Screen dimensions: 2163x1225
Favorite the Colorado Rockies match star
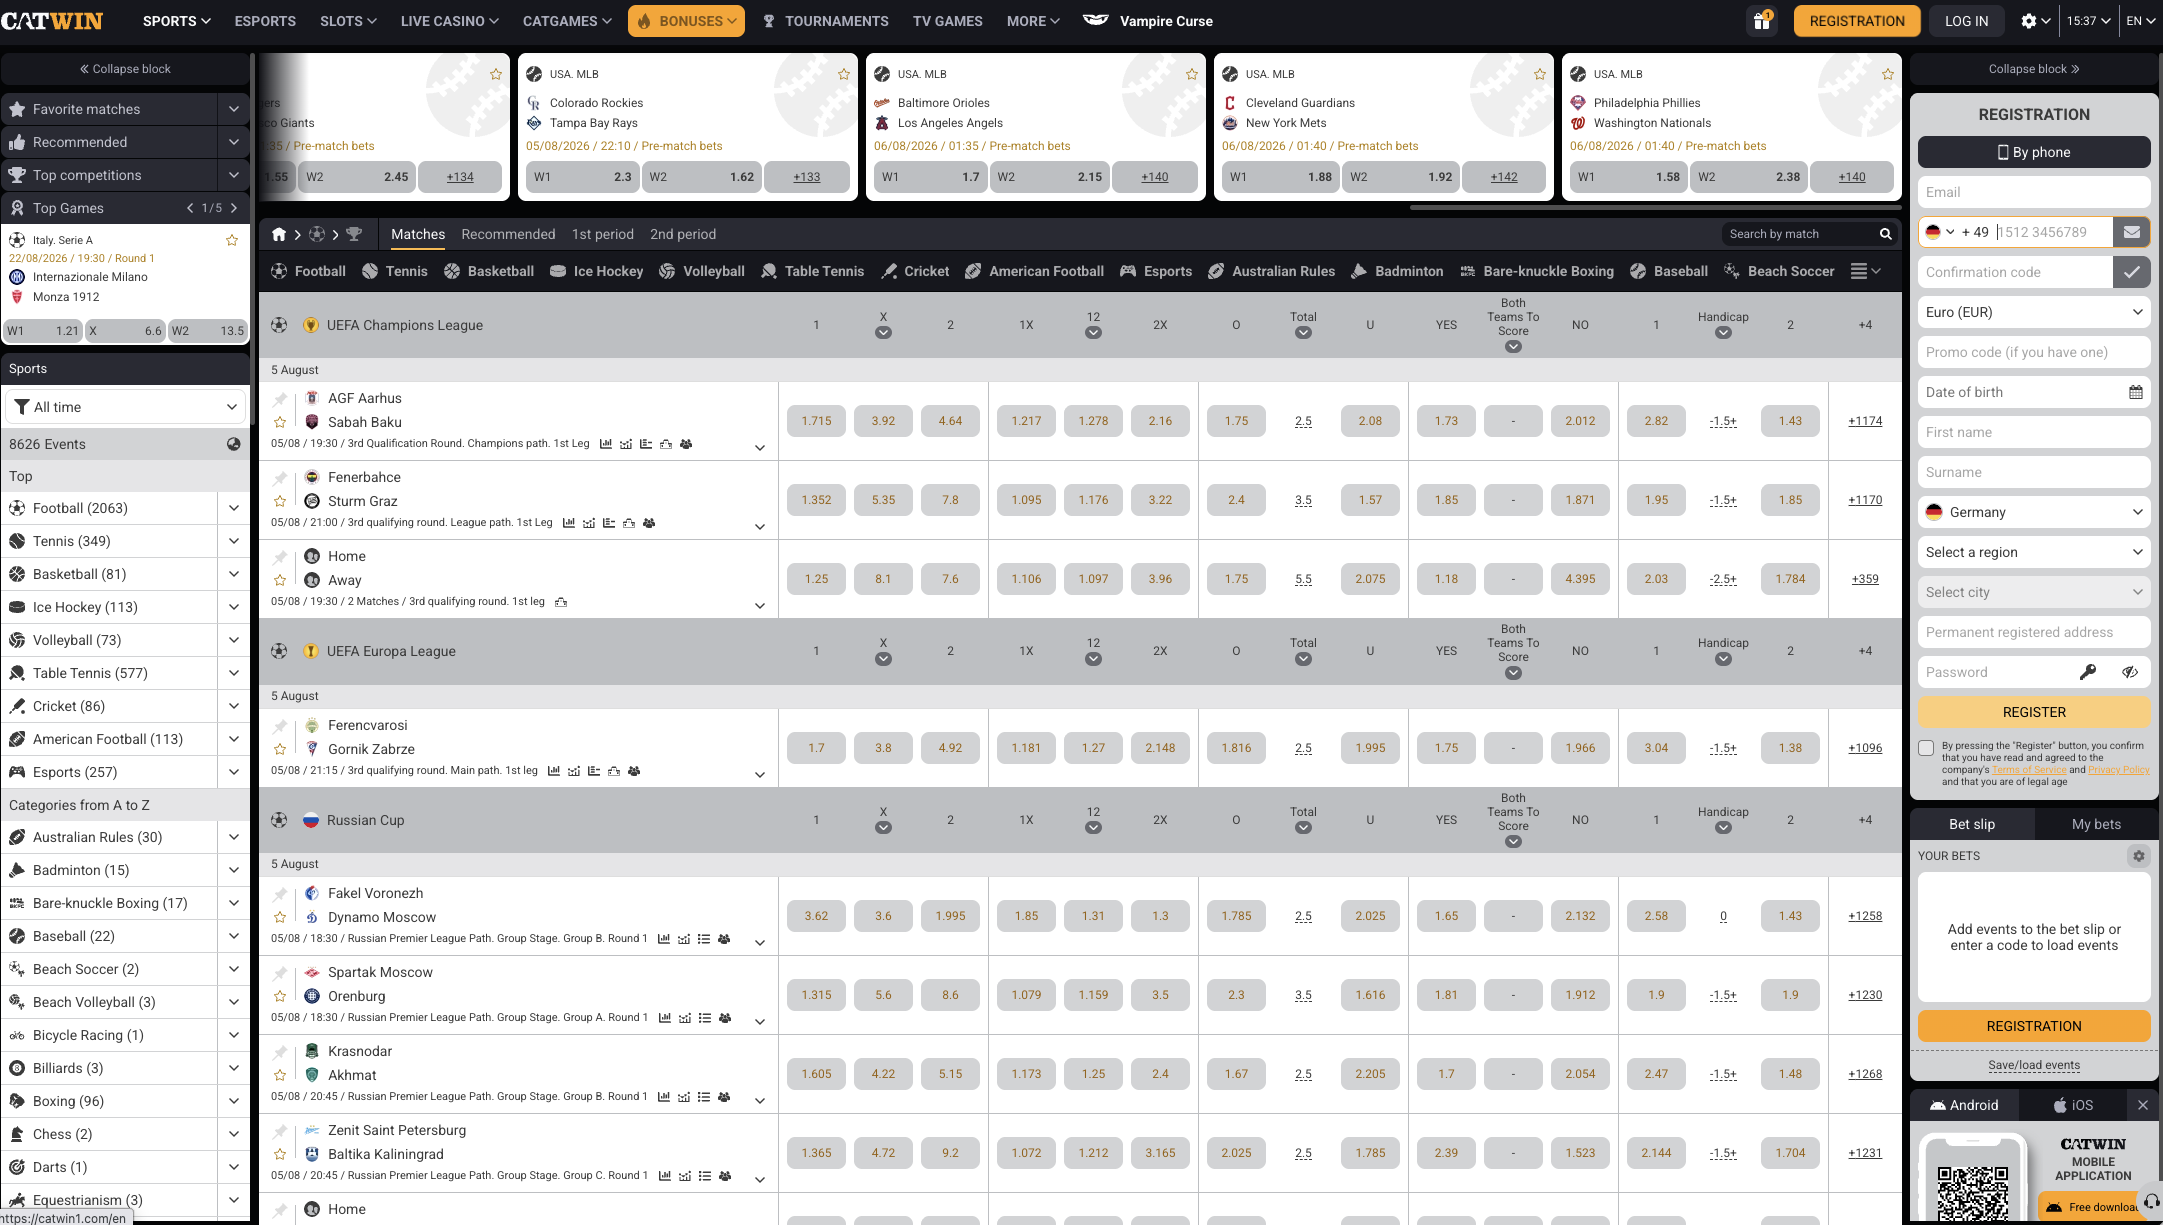[844, 74]
